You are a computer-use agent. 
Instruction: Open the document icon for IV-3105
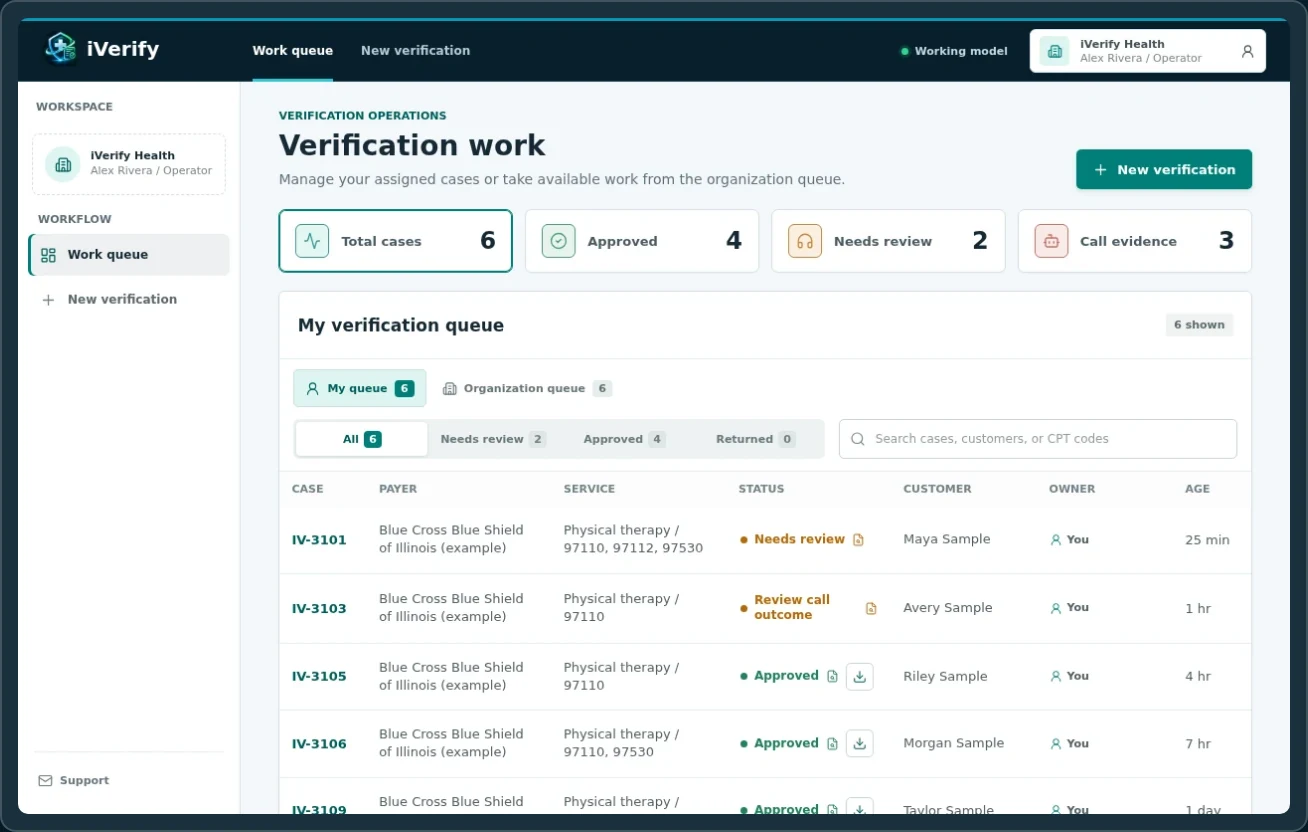(832, 676)
